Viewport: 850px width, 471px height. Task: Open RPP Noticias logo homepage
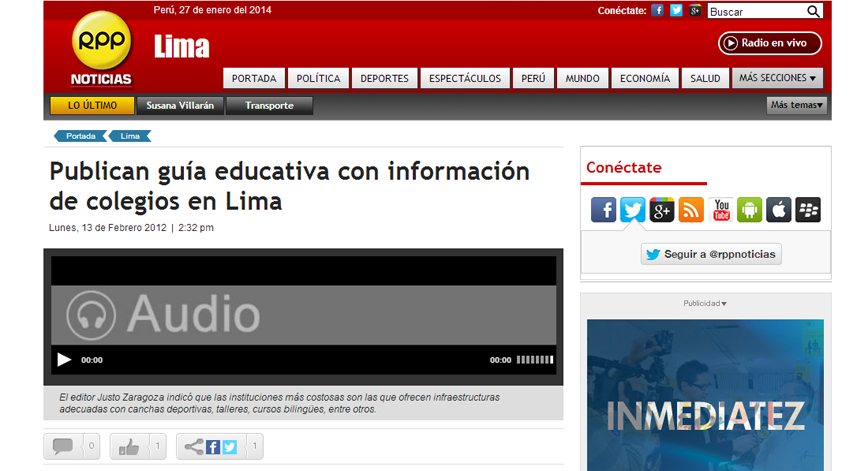[101, 49]
